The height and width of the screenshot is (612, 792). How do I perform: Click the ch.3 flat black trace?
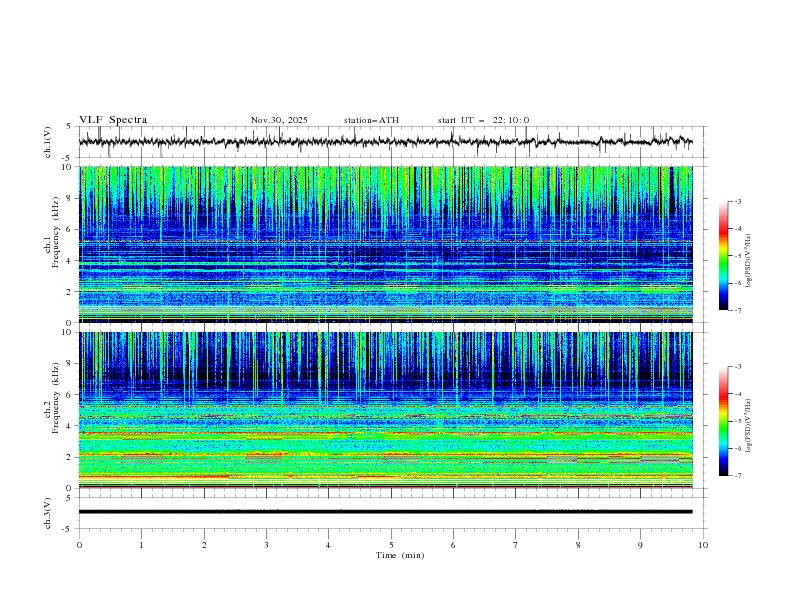(385, 512)
